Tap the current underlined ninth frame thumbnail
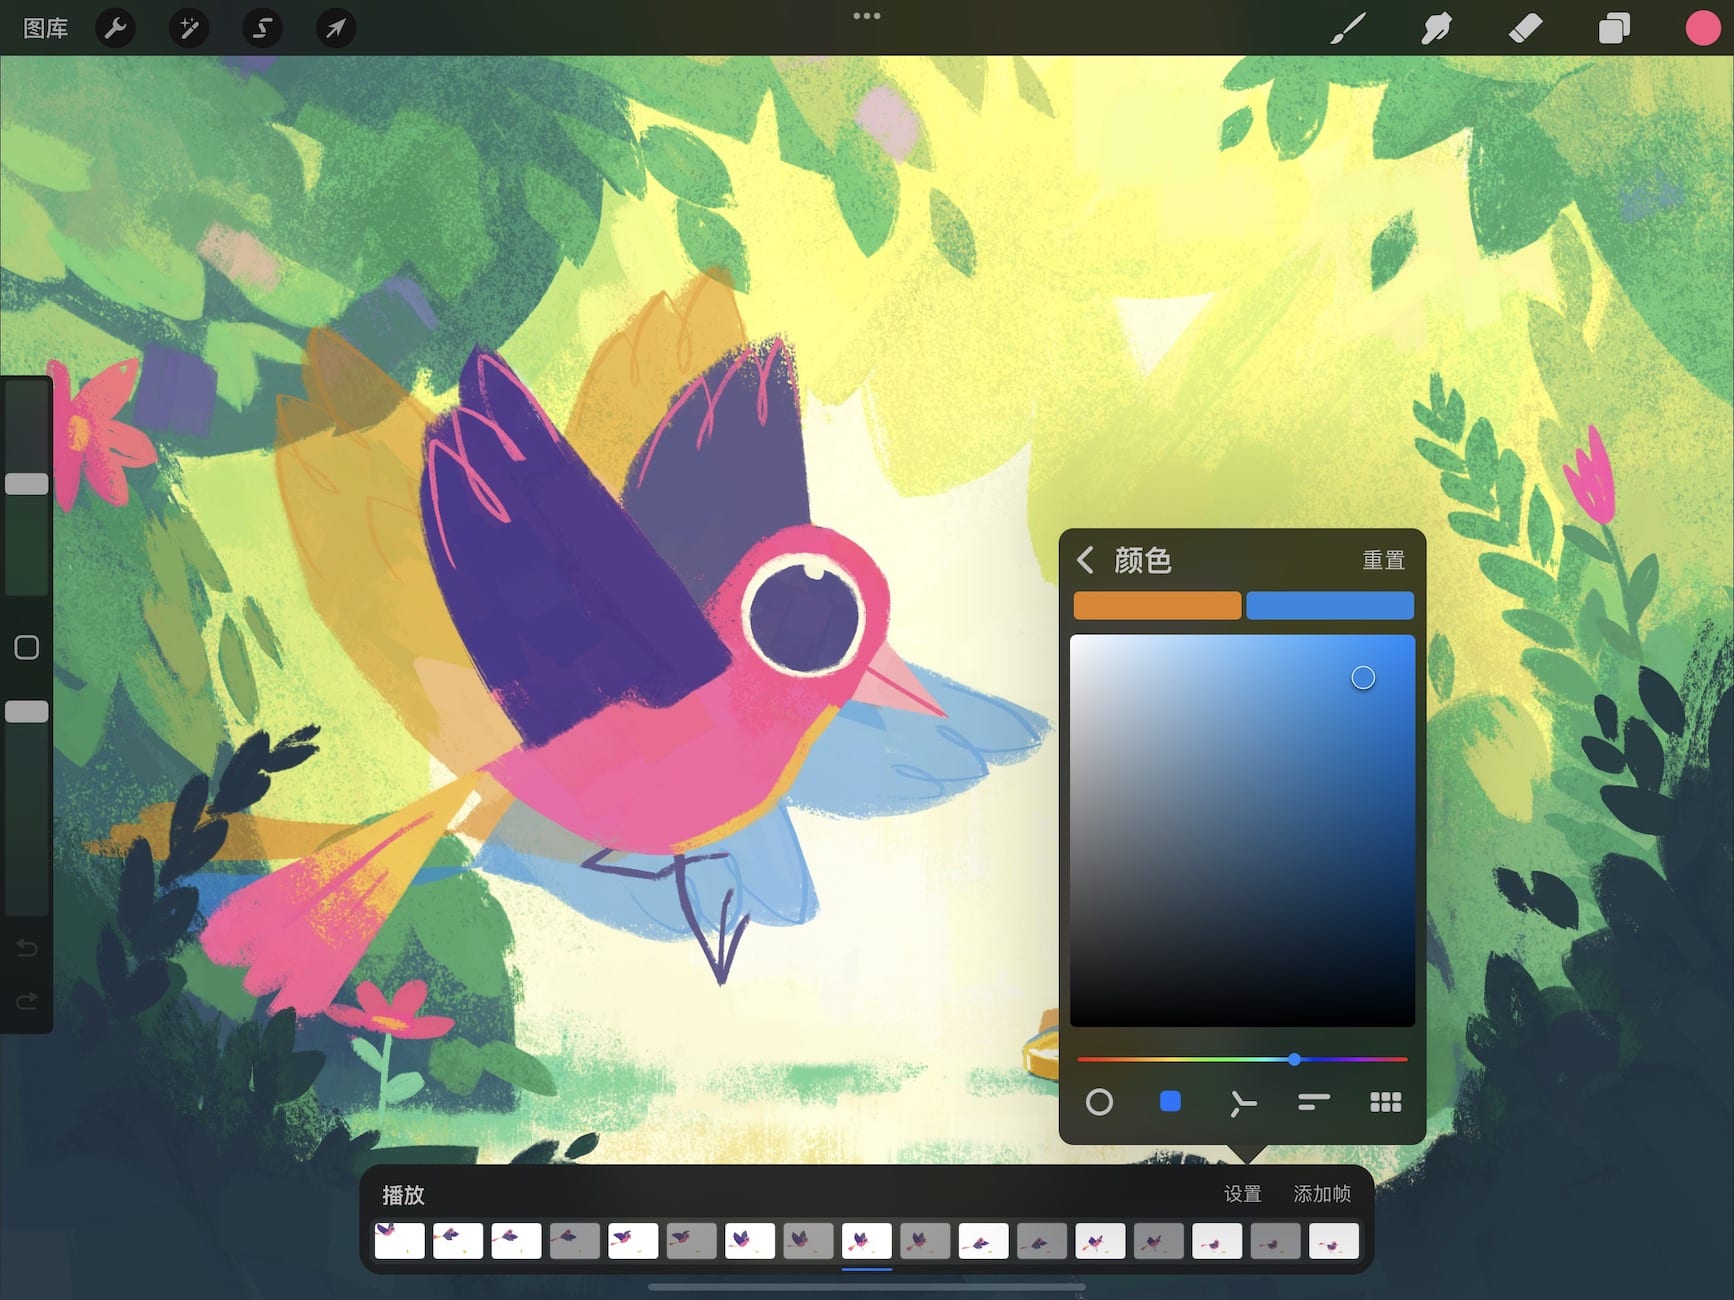Viewport: 1734px width, 1300px height. tap(867, 1241)
